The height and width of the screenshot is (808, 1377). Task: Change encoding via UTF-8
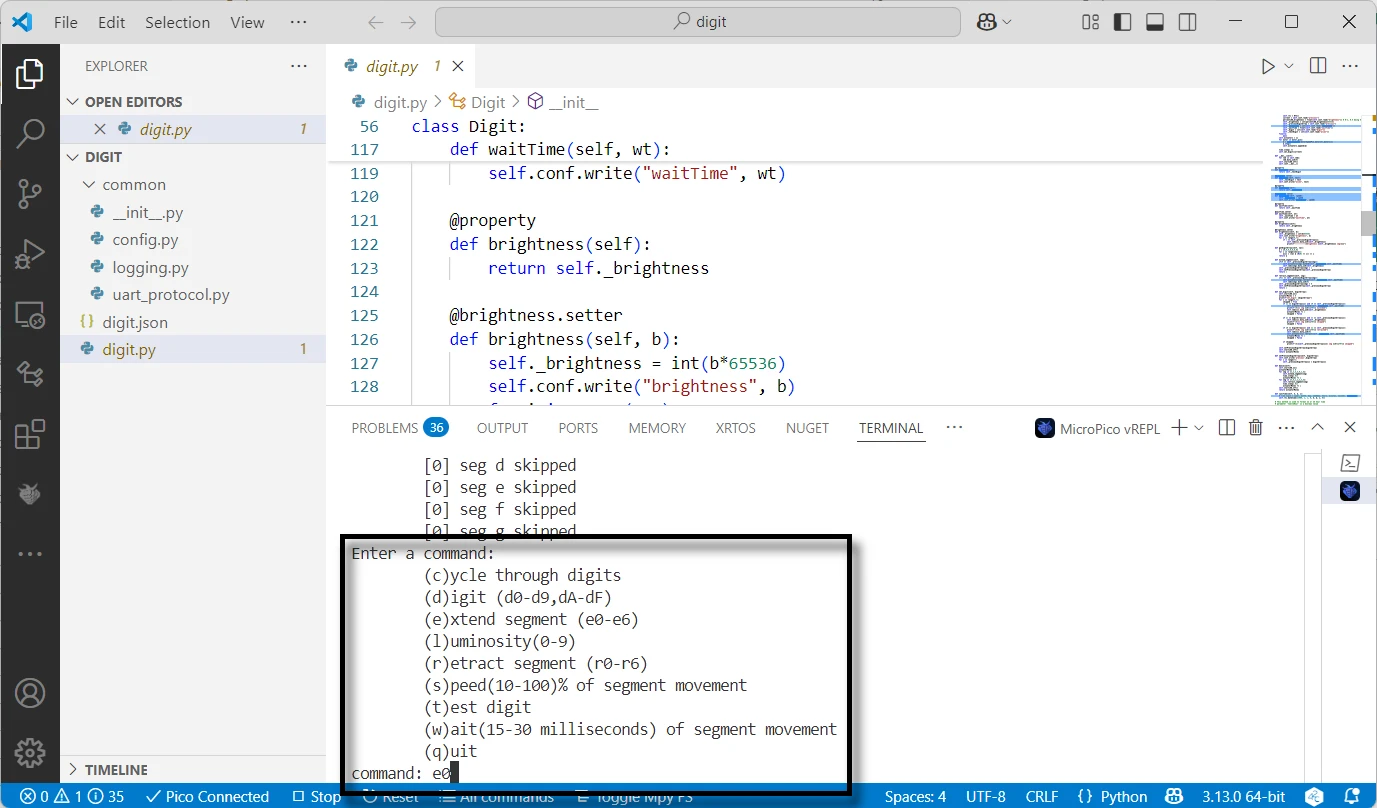[986, 796]
